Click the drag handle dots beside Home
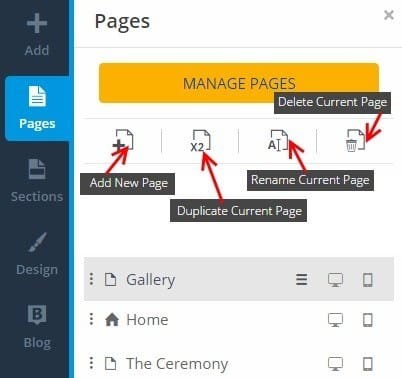This screenshot has height=378, width=402. click(x=91, y=319)
